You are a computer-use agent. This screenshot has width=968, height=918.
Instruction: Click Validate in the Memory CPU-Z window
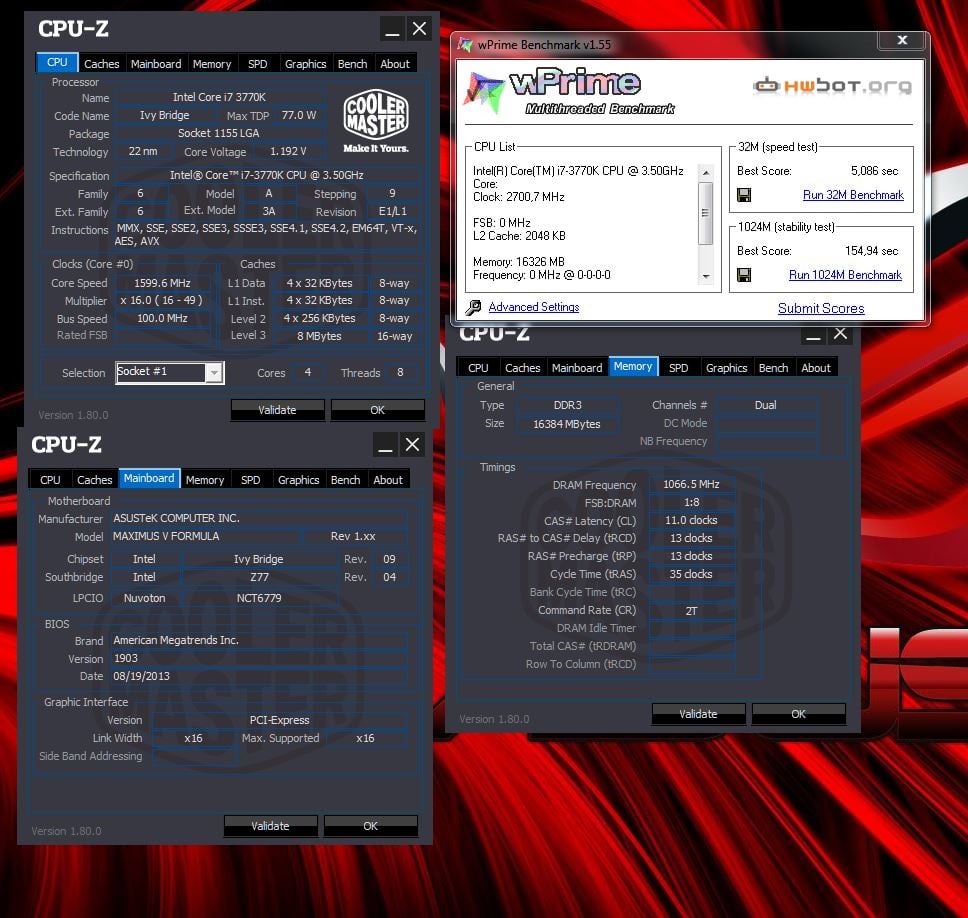click(698, 714)
